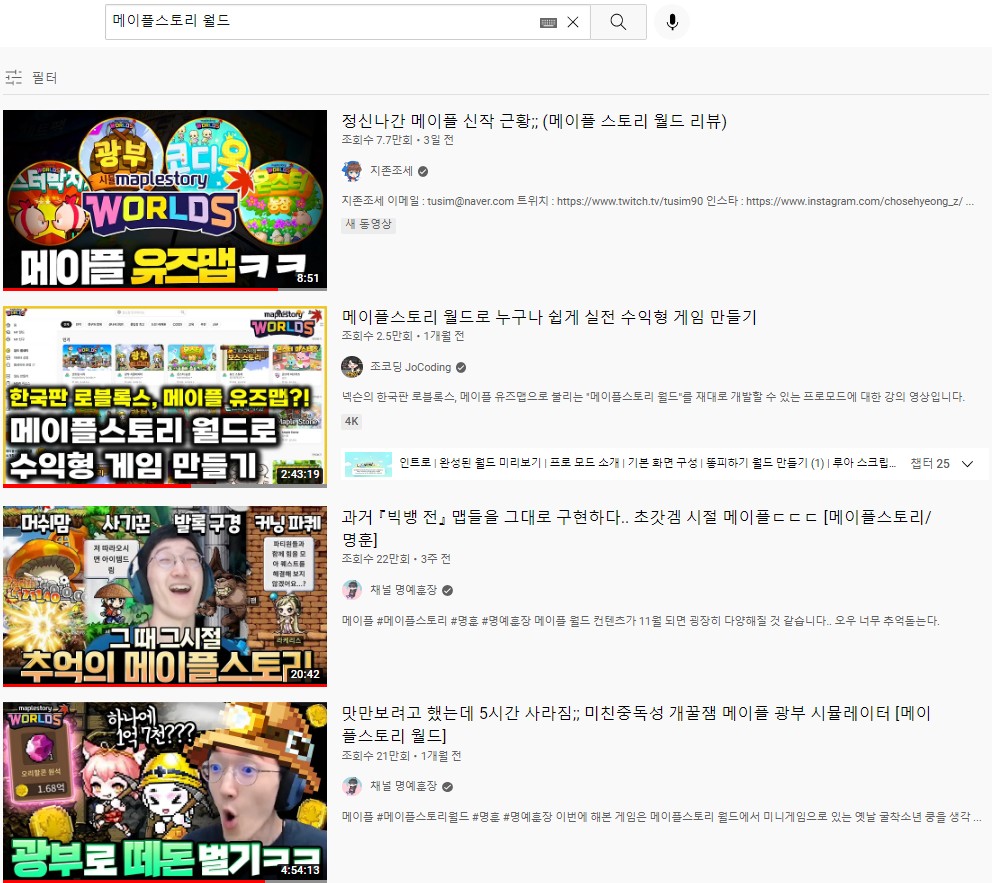The width and height of the screenshot is (992, 883).
Task: Click the 지존조세 channel avatar
Action: (352, 171)
